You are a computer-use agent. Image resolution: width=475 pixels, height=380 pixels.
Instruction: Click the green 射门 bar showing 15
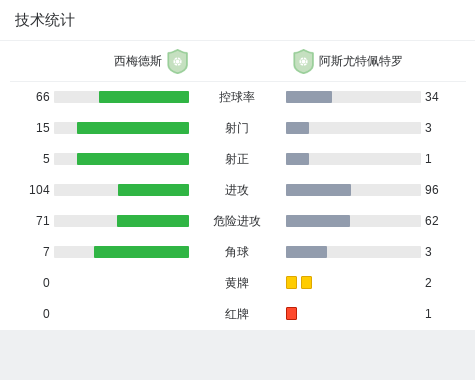tap(133, 128)
